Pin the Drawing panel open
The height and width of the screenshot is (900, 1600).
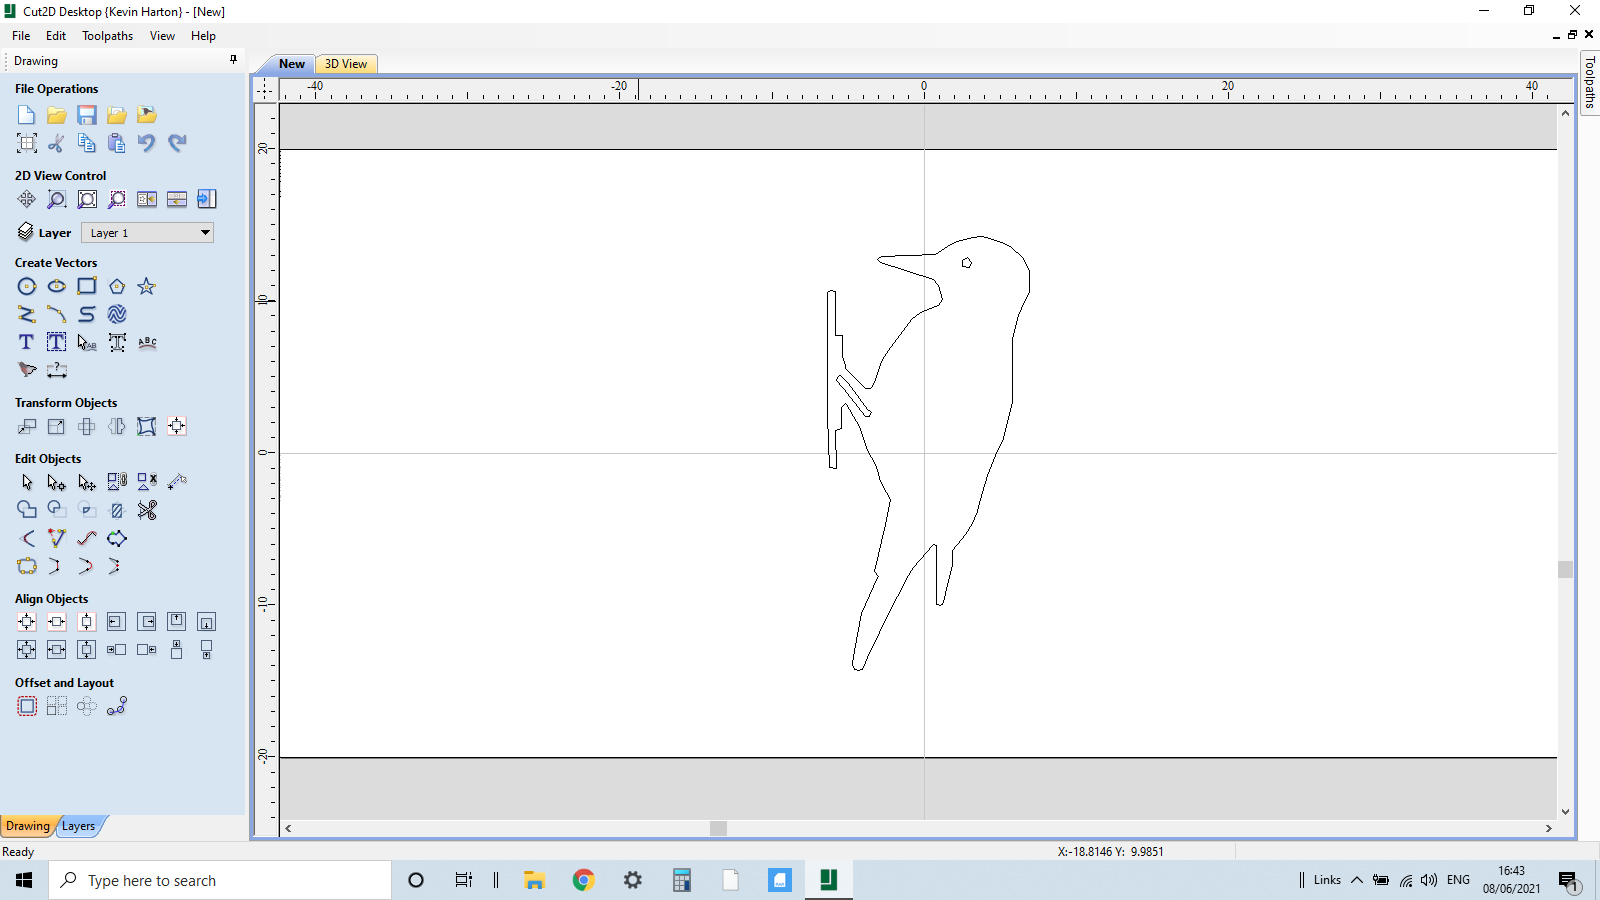(x=233, y=60)
